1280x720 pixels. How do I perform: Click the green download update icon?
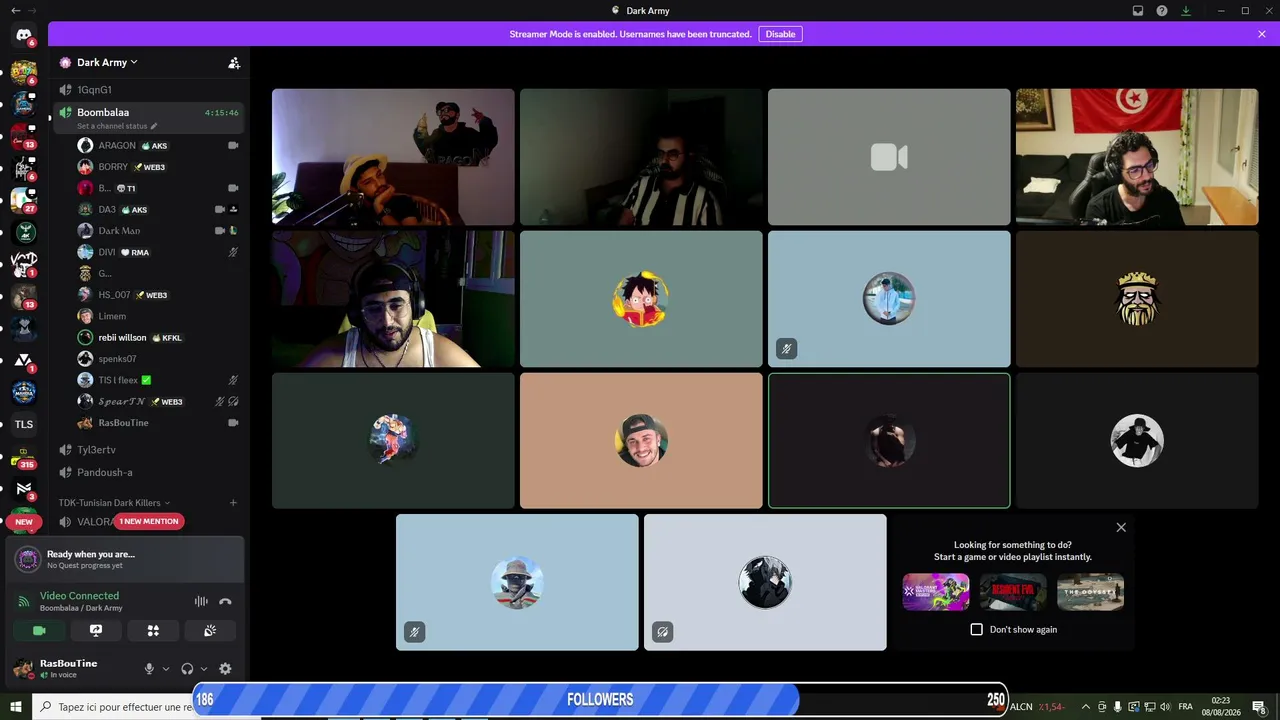tap(1186, 11)
